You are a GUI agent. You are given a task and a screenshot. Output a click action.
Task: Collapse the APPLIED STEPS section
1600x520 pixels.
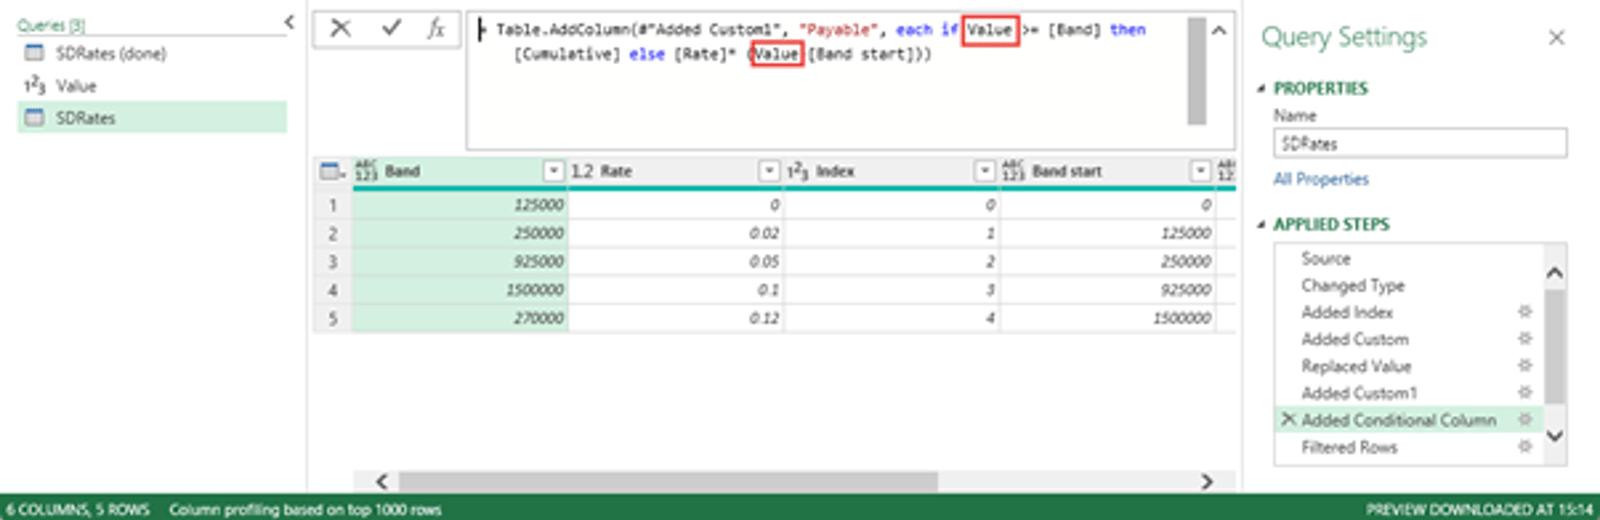(1261, 225)
